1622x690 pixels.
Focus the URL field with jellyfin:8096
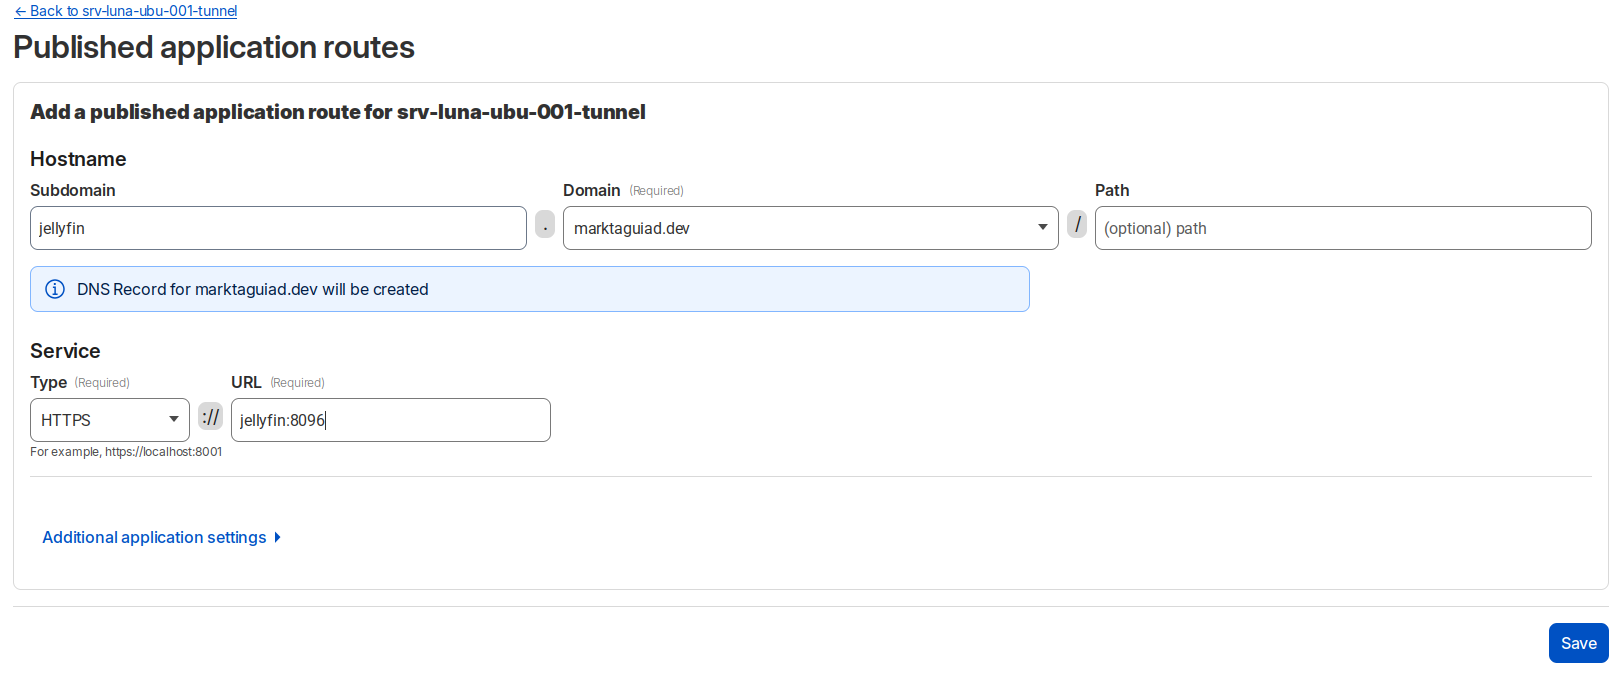390,420
